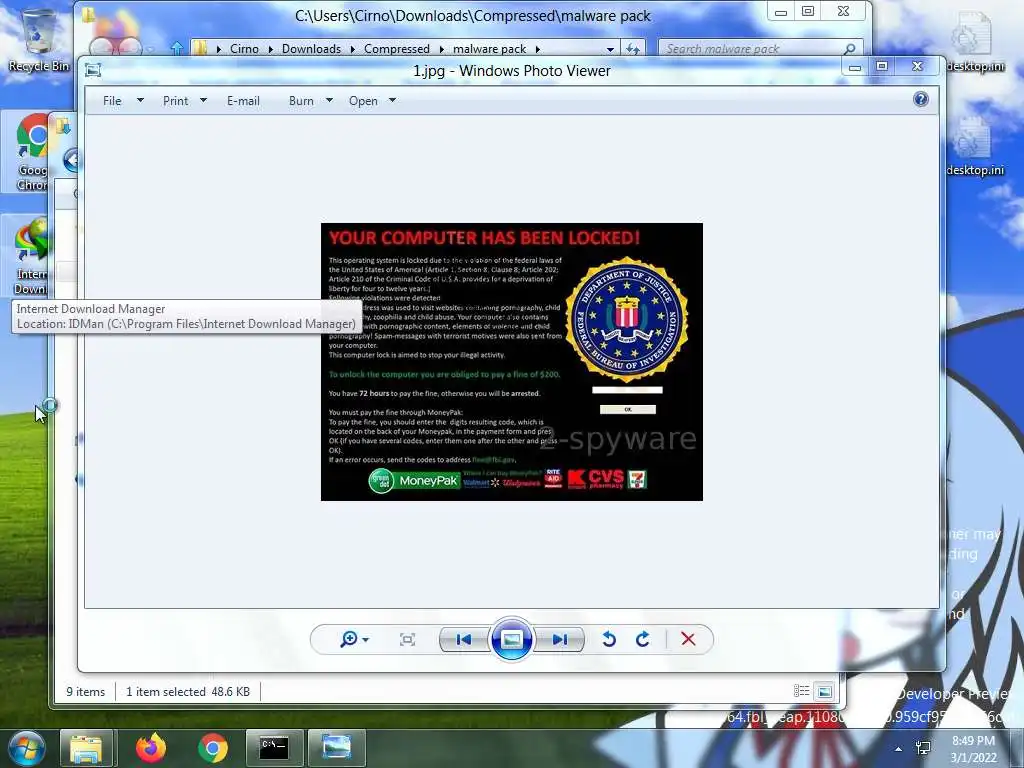1024x768 pixels.
Task: Launch Firefox from the taskbar
Action: pyautogui.click(x=151, y=748)
